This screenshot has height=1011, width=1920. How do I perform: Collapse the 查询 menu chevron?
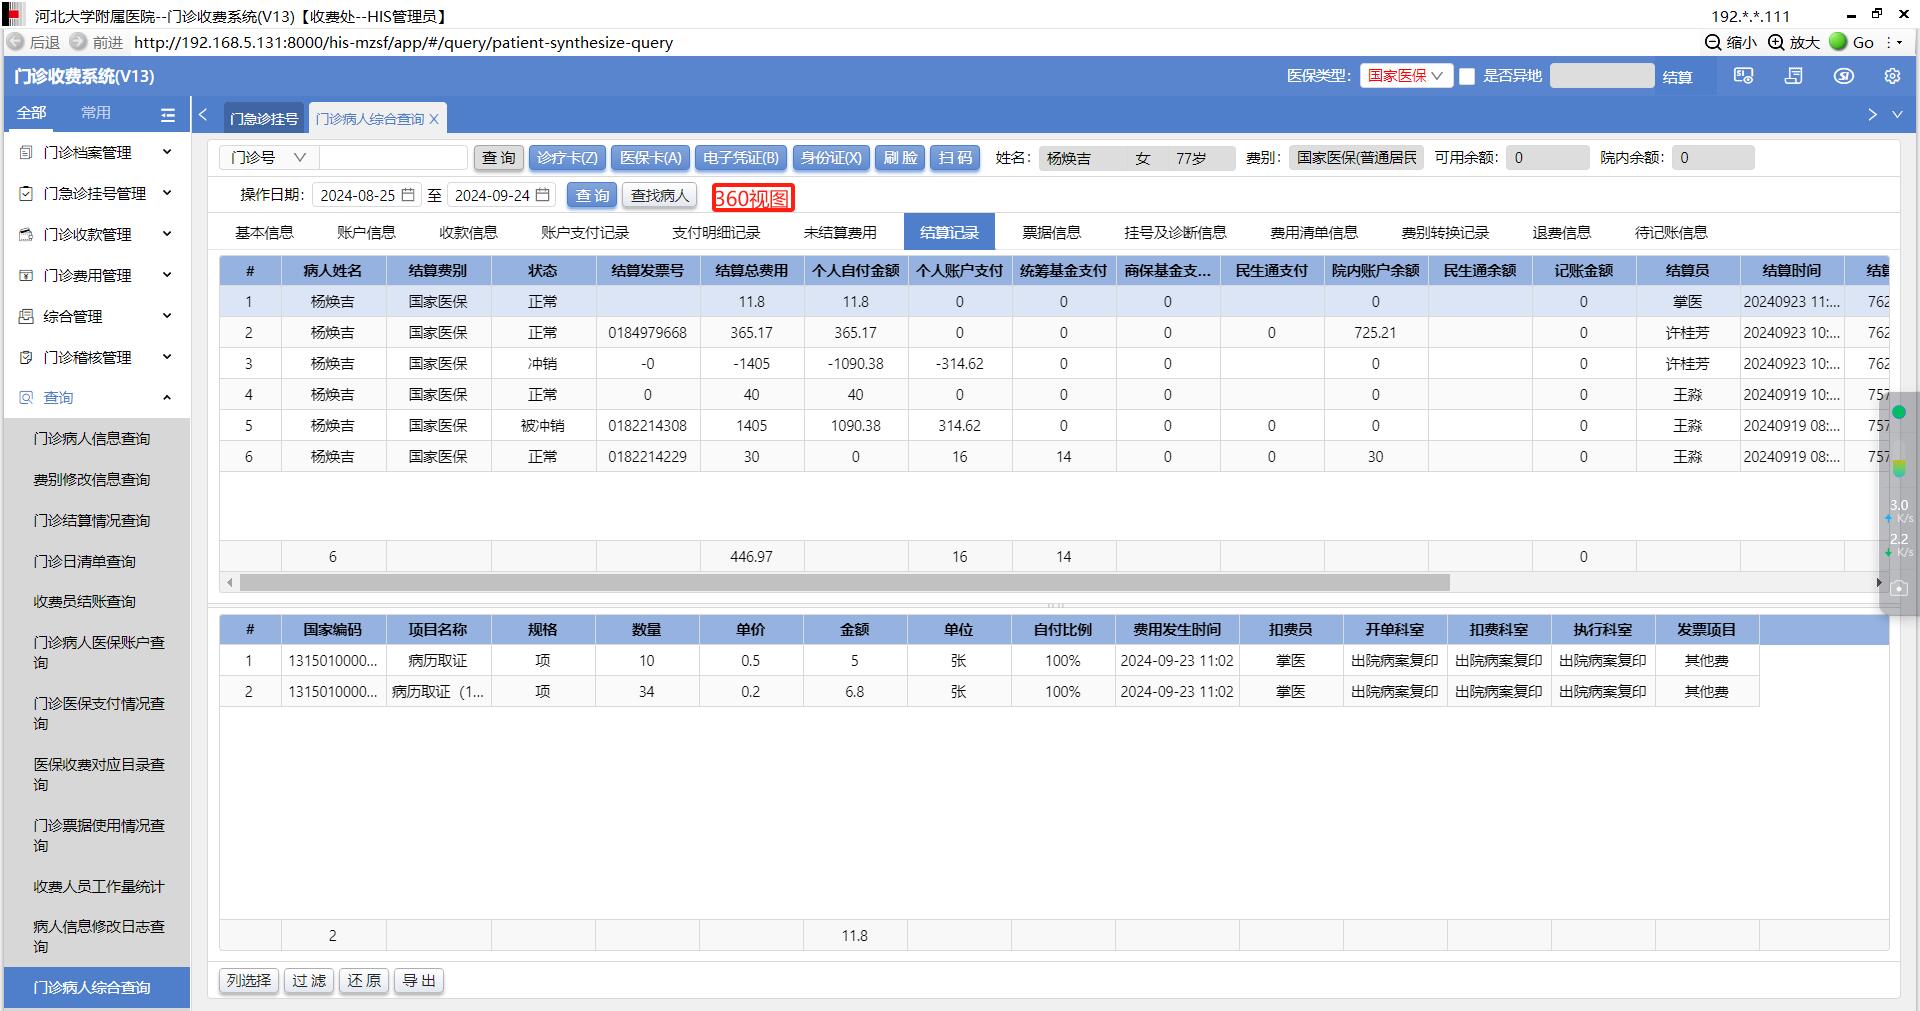click(x=167, y=398)
